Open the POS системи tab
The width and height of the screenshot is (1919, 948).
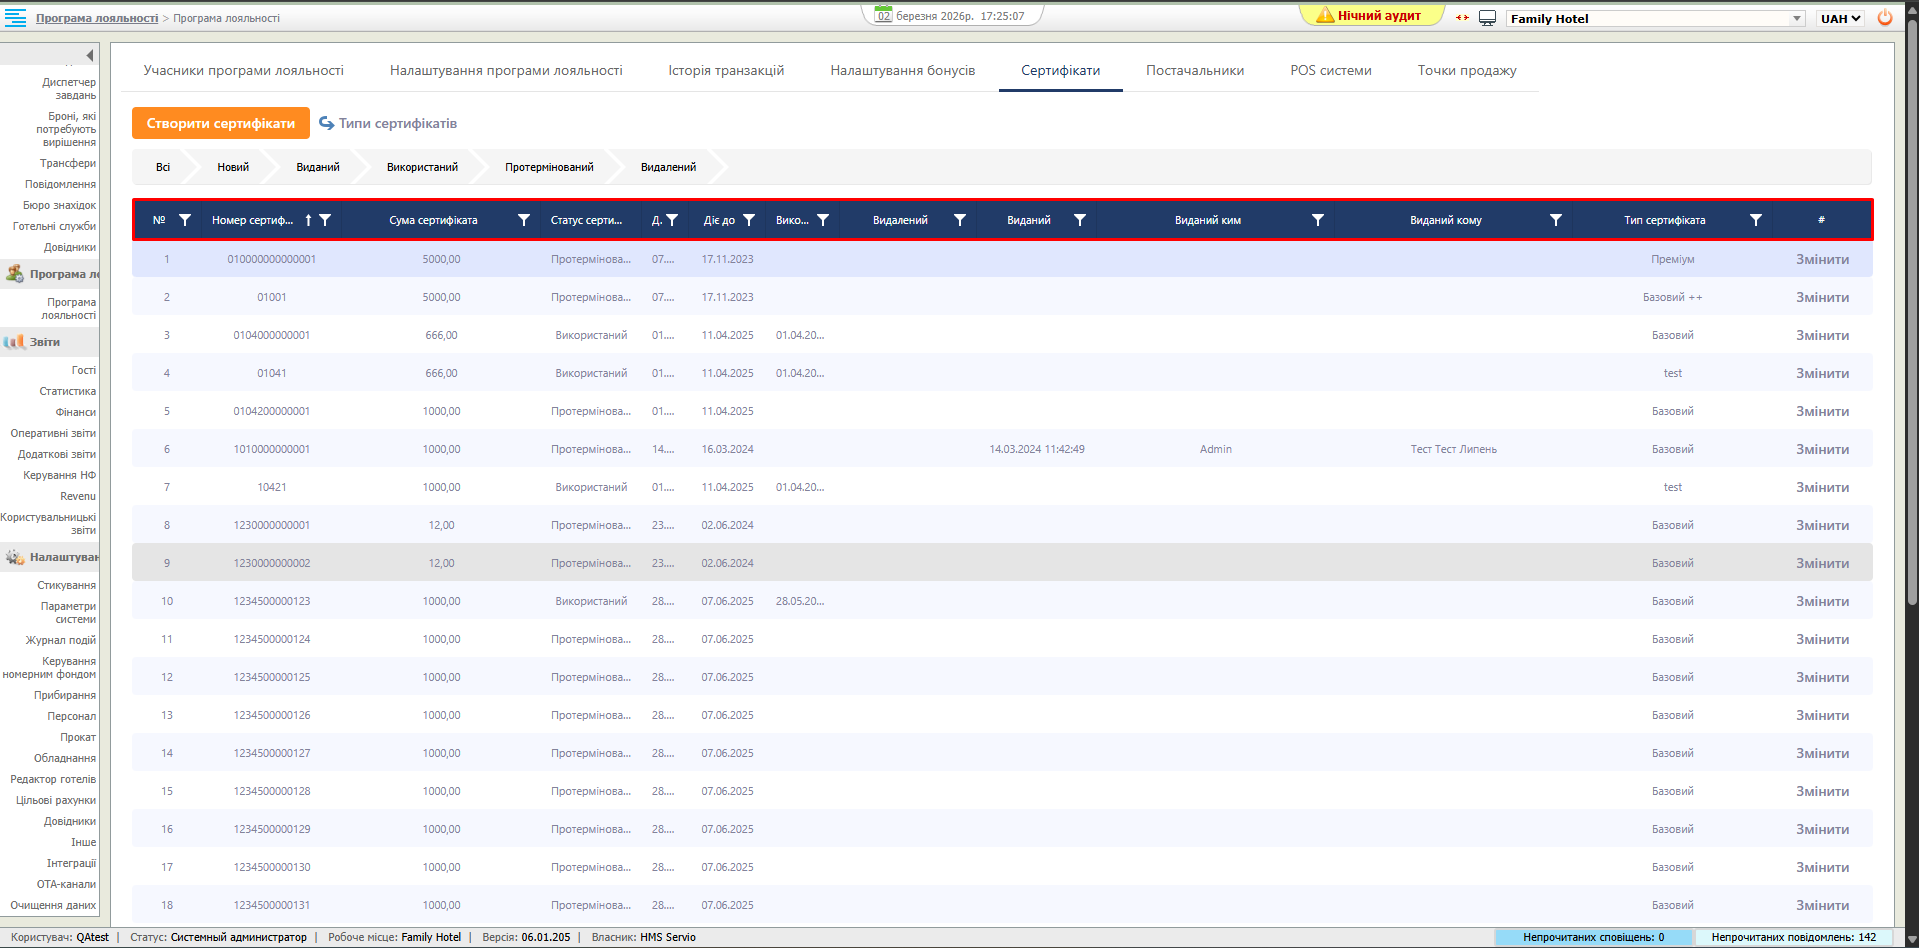coord(1330,70)
